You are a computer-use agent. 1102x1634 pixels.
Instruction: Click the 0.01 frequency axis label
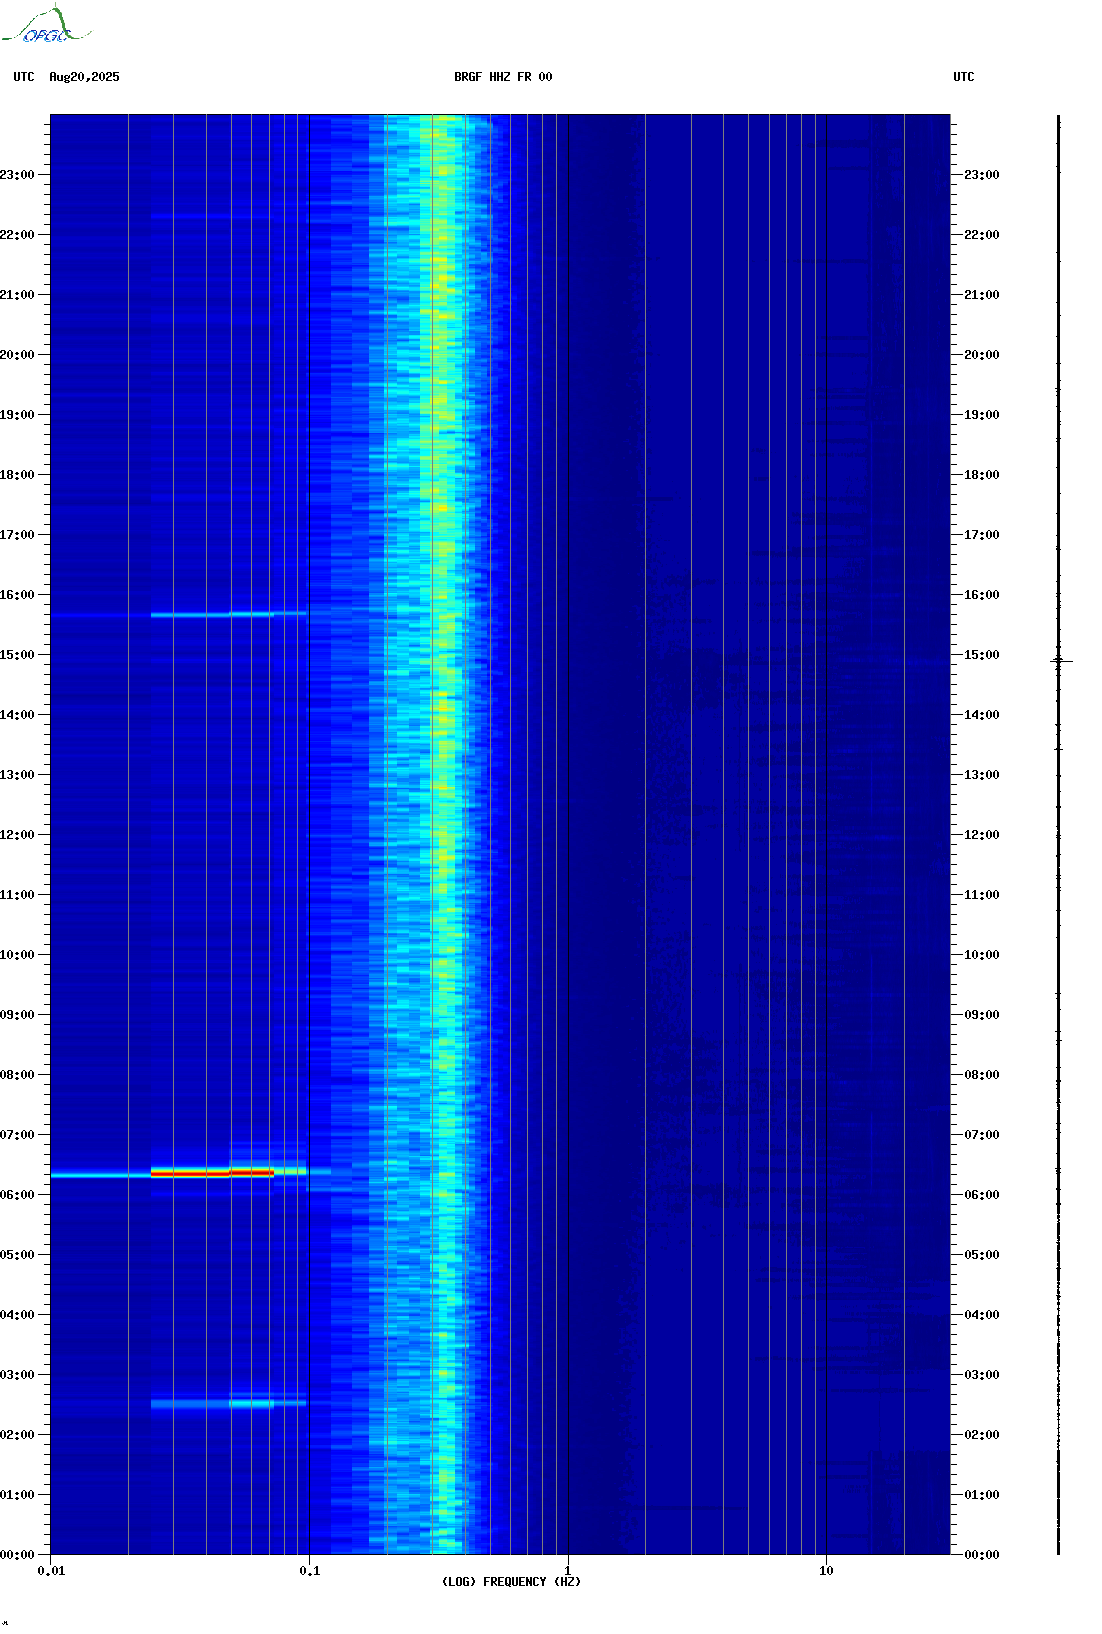coord(51,1571)
